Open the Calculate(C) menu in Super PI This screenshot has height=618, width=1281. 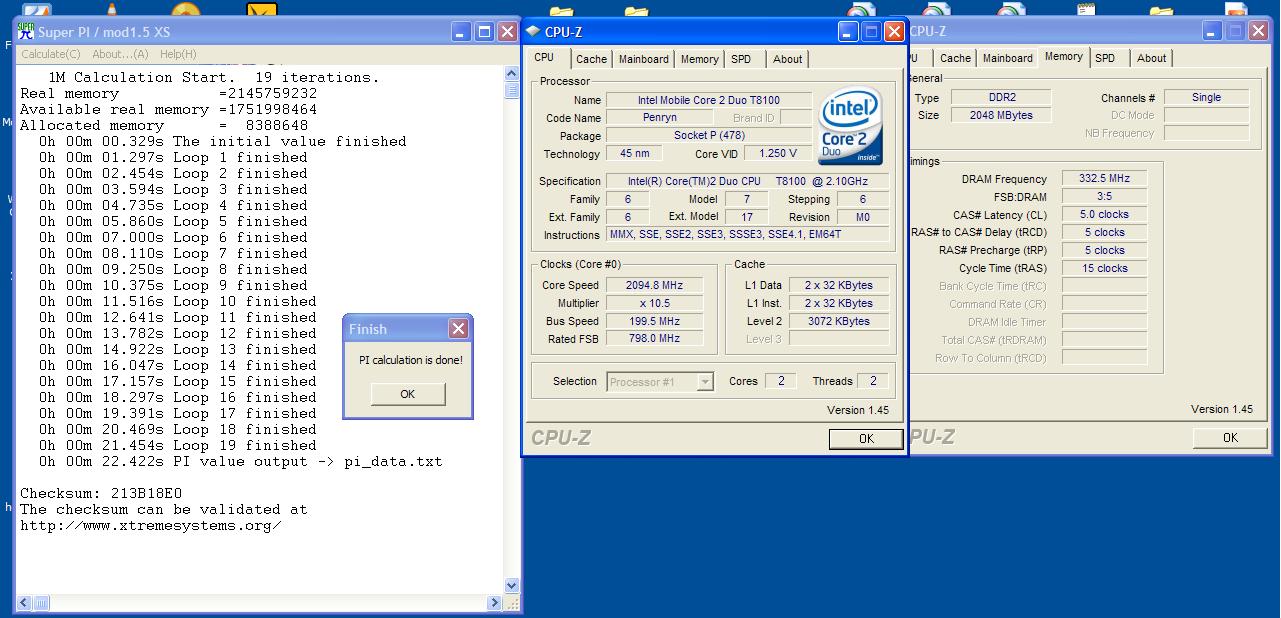tap(51, 54)
